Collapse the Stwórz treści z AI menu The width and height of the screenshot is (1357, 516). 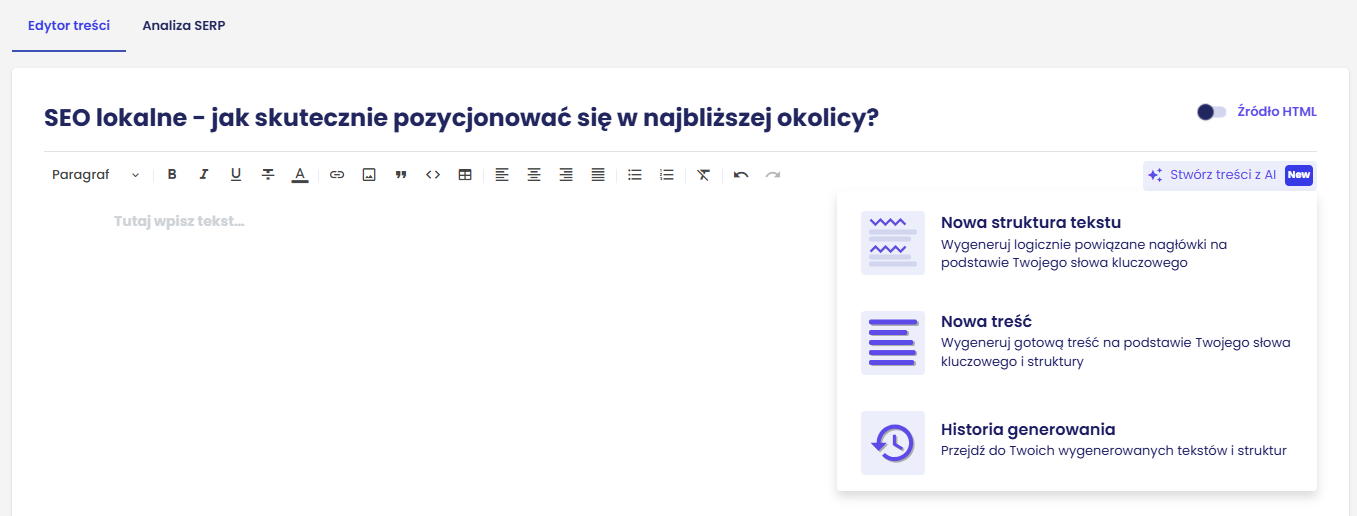(1229, 175)
